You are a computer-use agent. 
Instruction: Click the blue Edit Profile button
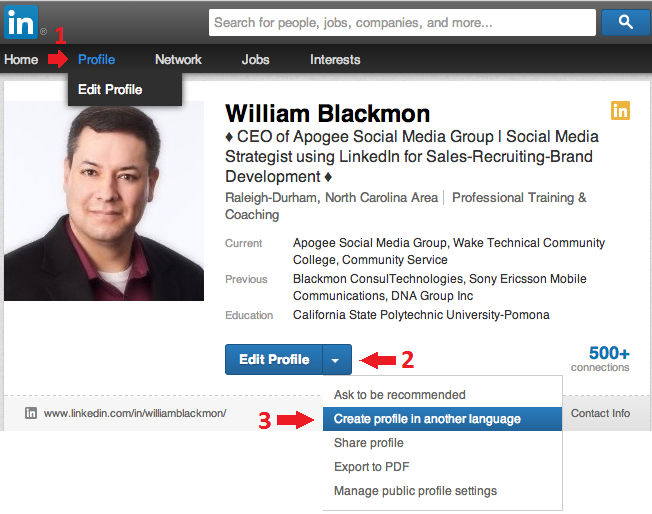coord(274,359)
